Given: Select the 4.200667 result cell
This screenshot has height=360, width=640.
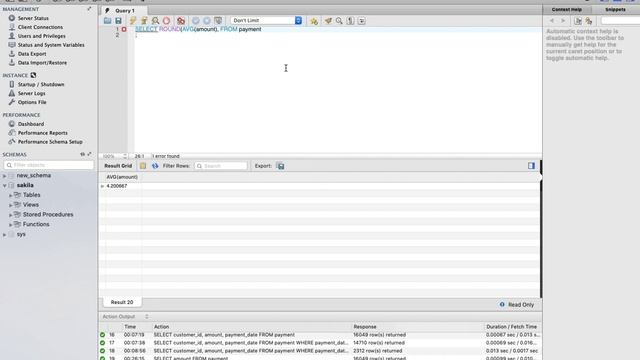Looking at the screenshot, I should coord(117,186).
